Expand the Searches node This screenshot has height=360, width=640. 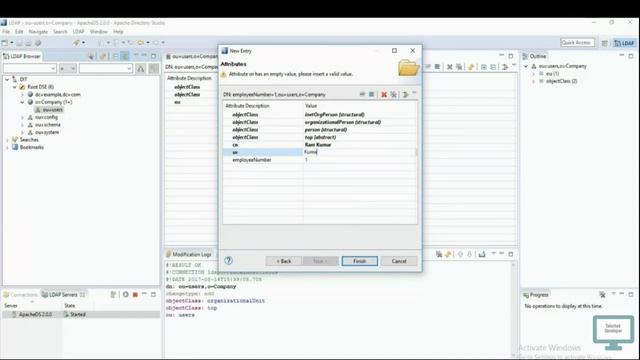click(x=7, y=140)
